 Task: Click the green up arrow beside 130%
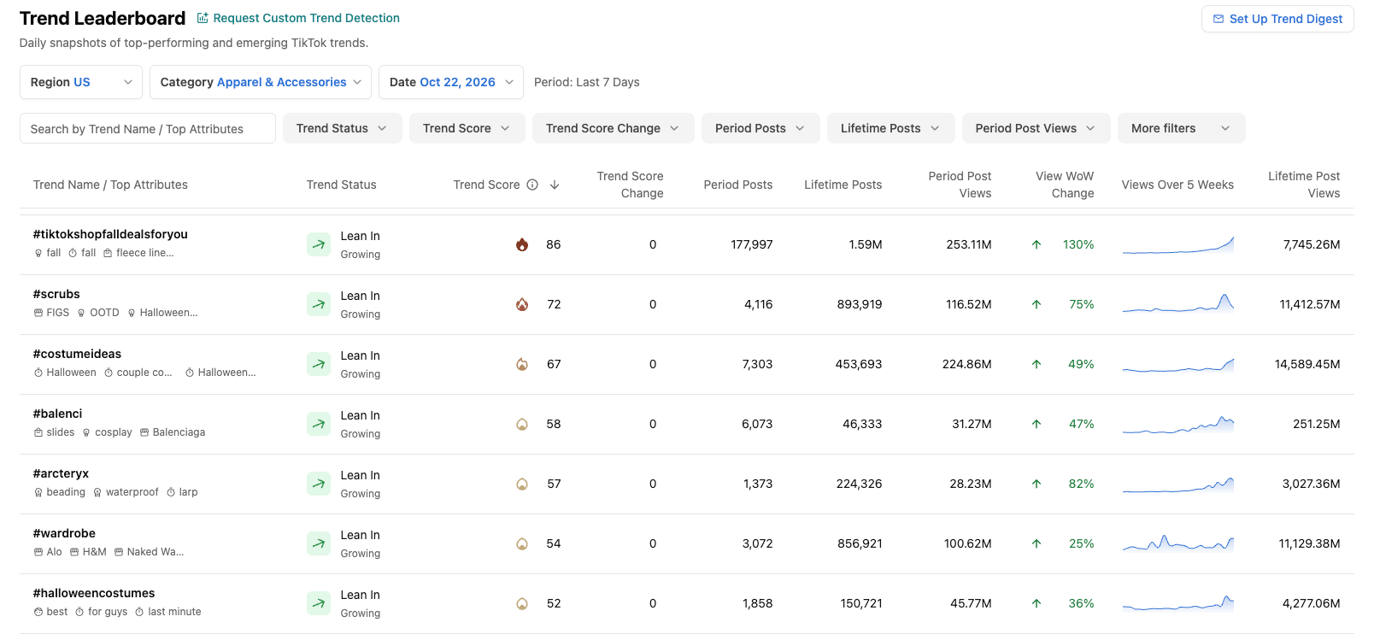1036,245
